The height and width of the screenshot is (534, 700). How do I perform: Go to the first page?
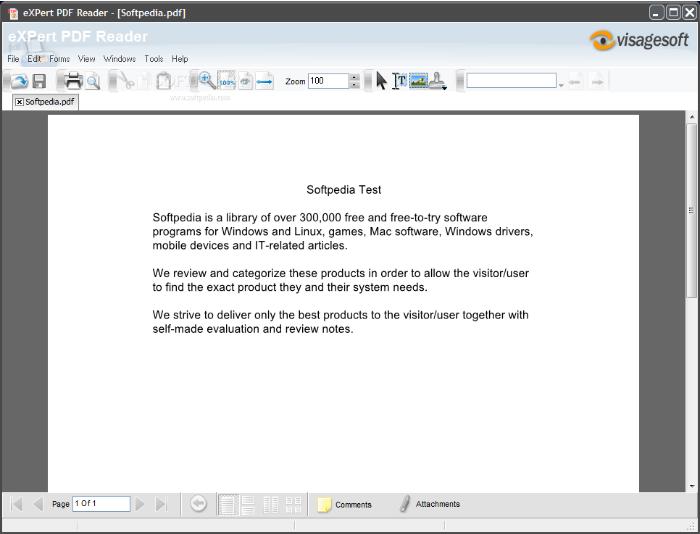point(16,504)
